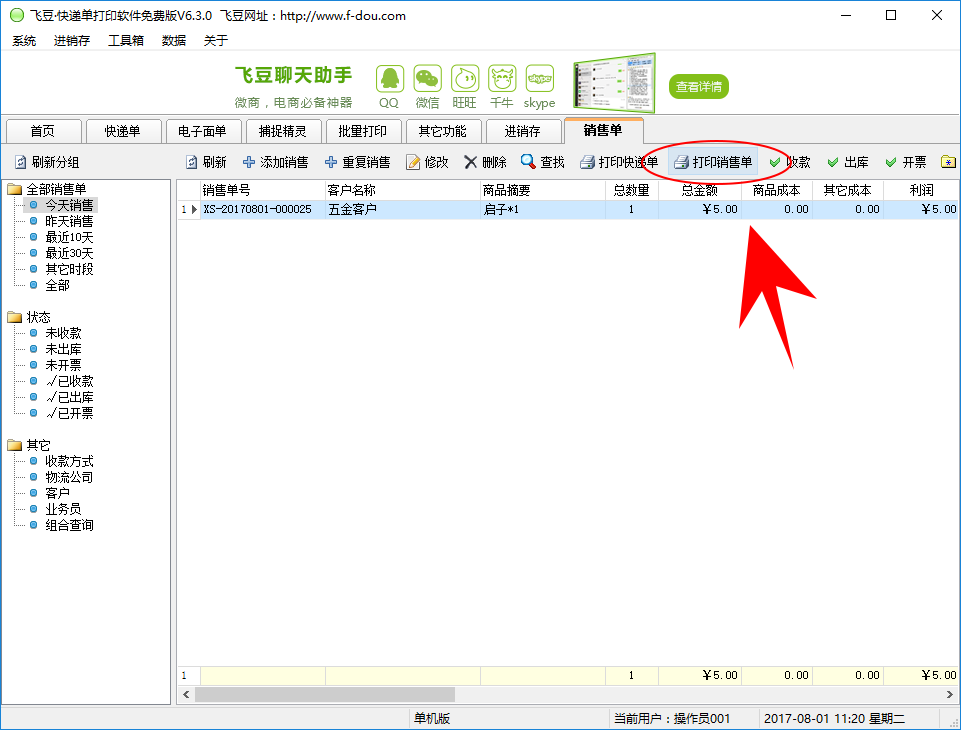Select 物流公司 tree item
Screen dimensions: 961x730
coord(69,477)
